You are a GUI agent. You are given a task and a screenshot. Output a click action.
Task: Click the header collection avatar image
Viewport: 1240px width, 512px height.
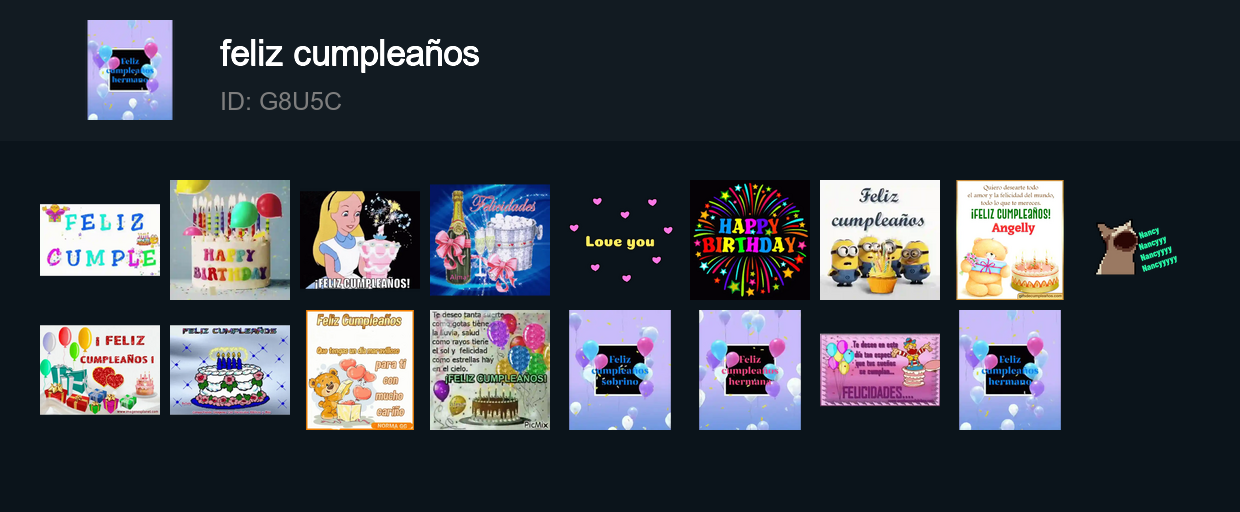(130, 70)
